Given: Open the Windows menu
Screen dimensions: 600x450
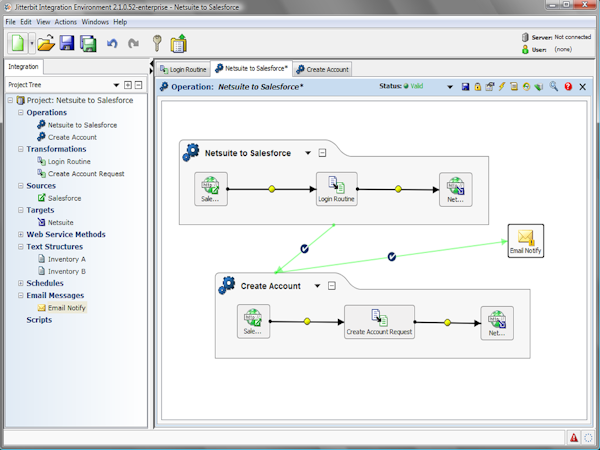Looking at the screenshot, I should (95, 22).
